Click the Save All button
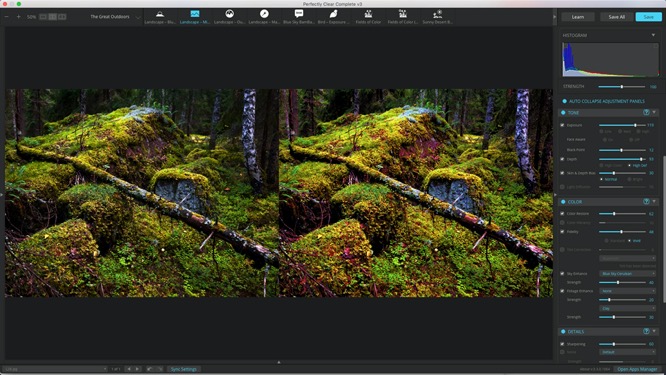Screen dimensions: 666x375 616,17
